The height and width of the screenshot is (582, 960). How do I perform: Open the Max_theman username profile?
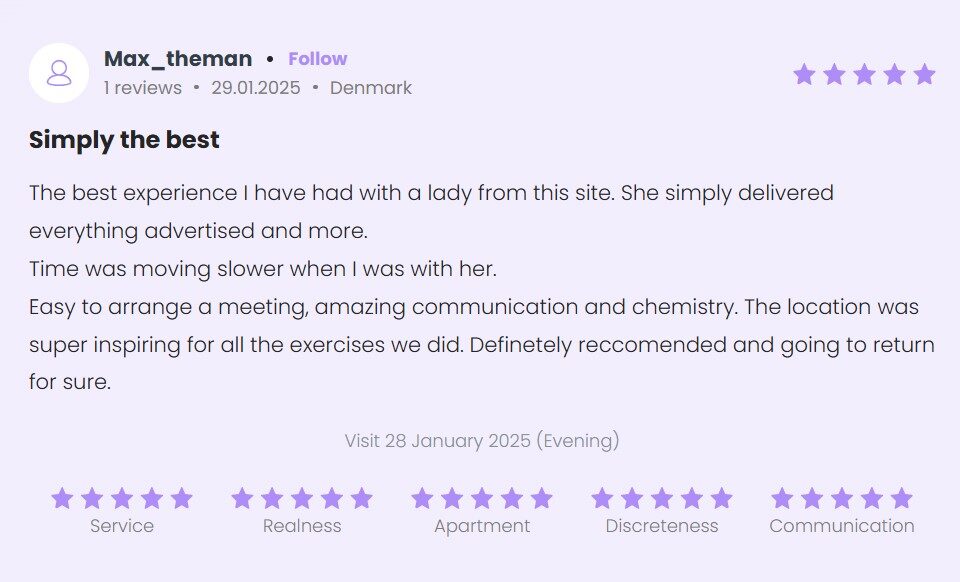click(178, 59)
